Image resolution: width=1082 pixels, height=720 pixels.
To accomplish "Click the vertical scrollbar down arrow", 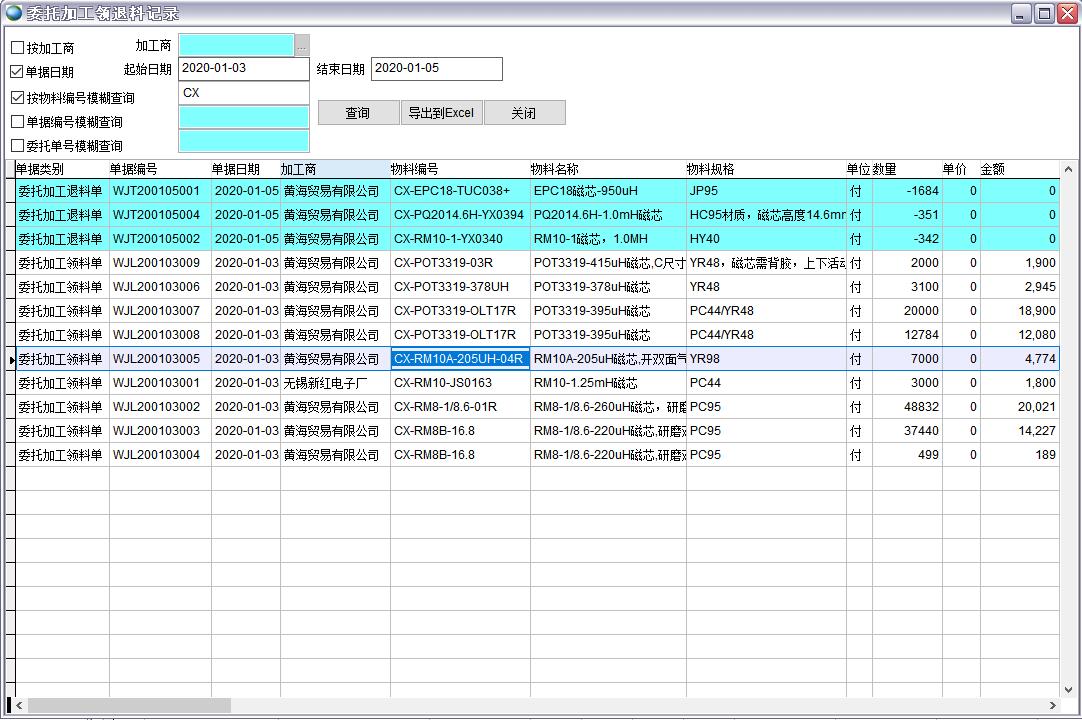I will (1067, 688).
